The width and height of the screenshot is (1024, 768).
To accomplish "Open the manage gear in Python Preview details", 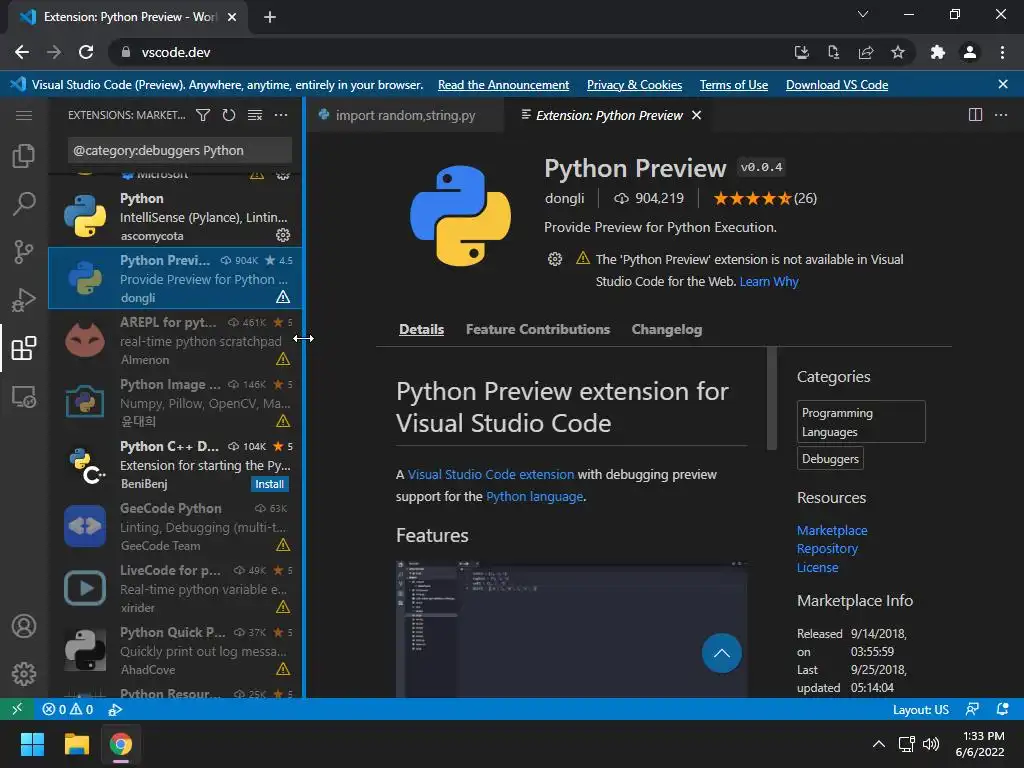I will coord(554,259).
